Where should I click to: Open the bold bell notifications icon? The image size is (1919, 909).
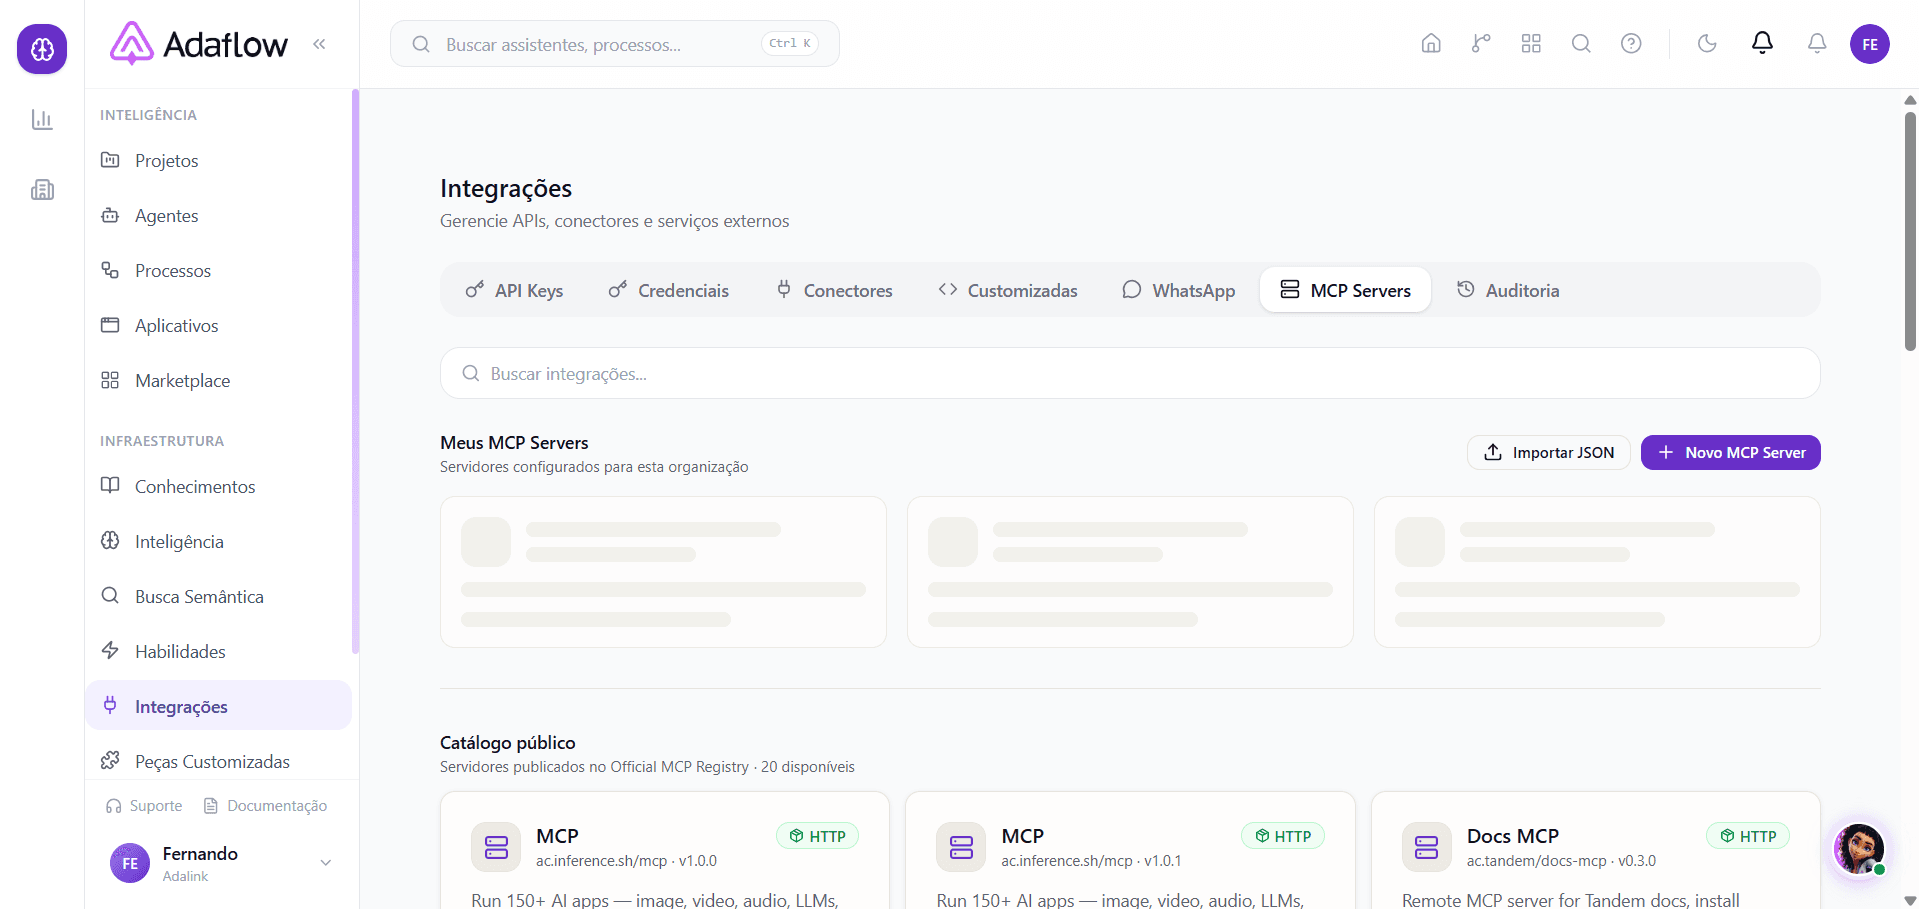1762,43
